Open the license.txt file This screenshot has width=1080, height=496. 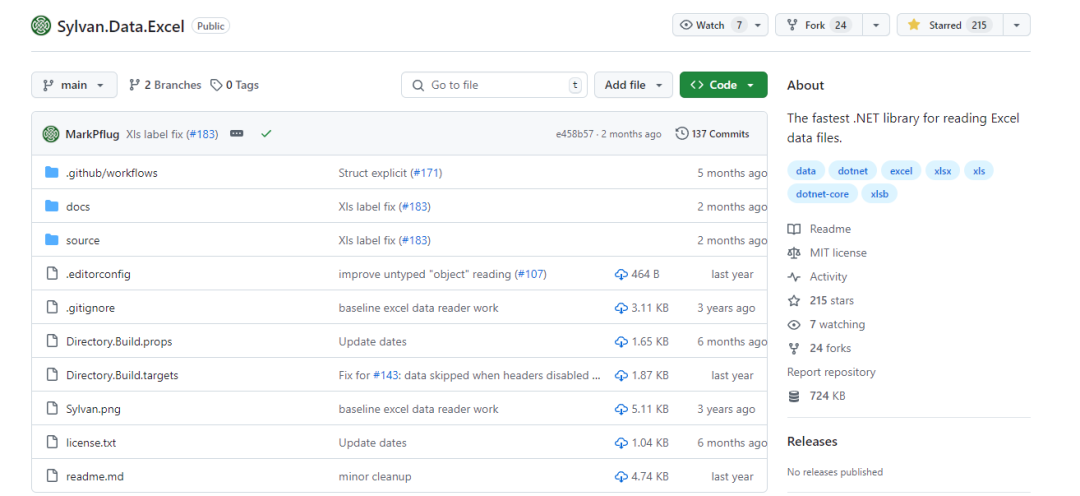[x=91, y=443]
